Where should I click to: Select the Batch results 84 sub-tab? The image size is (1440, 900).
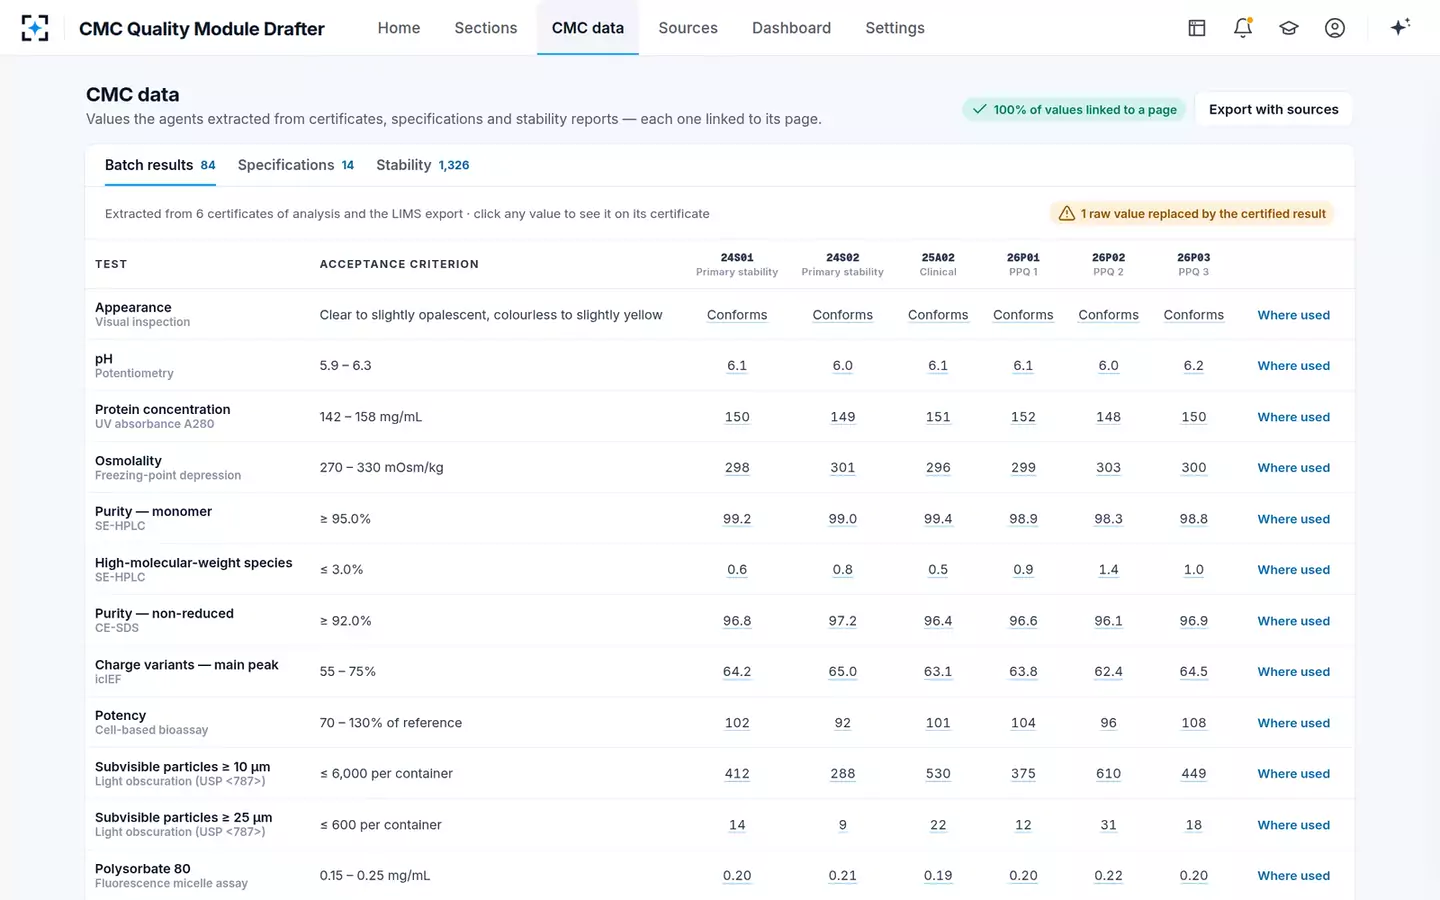pos(160,165)
